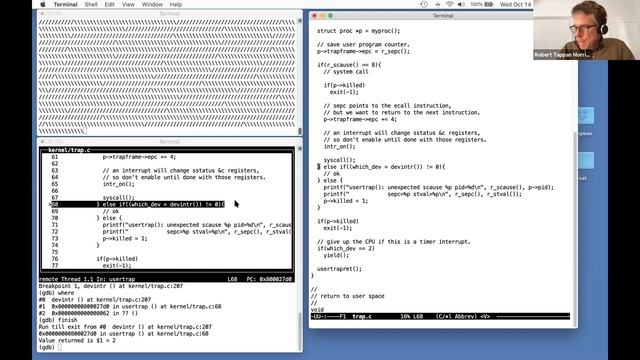640x360 pixels.
Task: Click the '(gdb) where' command line
Action: pyautogui.click(x=56, y=293)
